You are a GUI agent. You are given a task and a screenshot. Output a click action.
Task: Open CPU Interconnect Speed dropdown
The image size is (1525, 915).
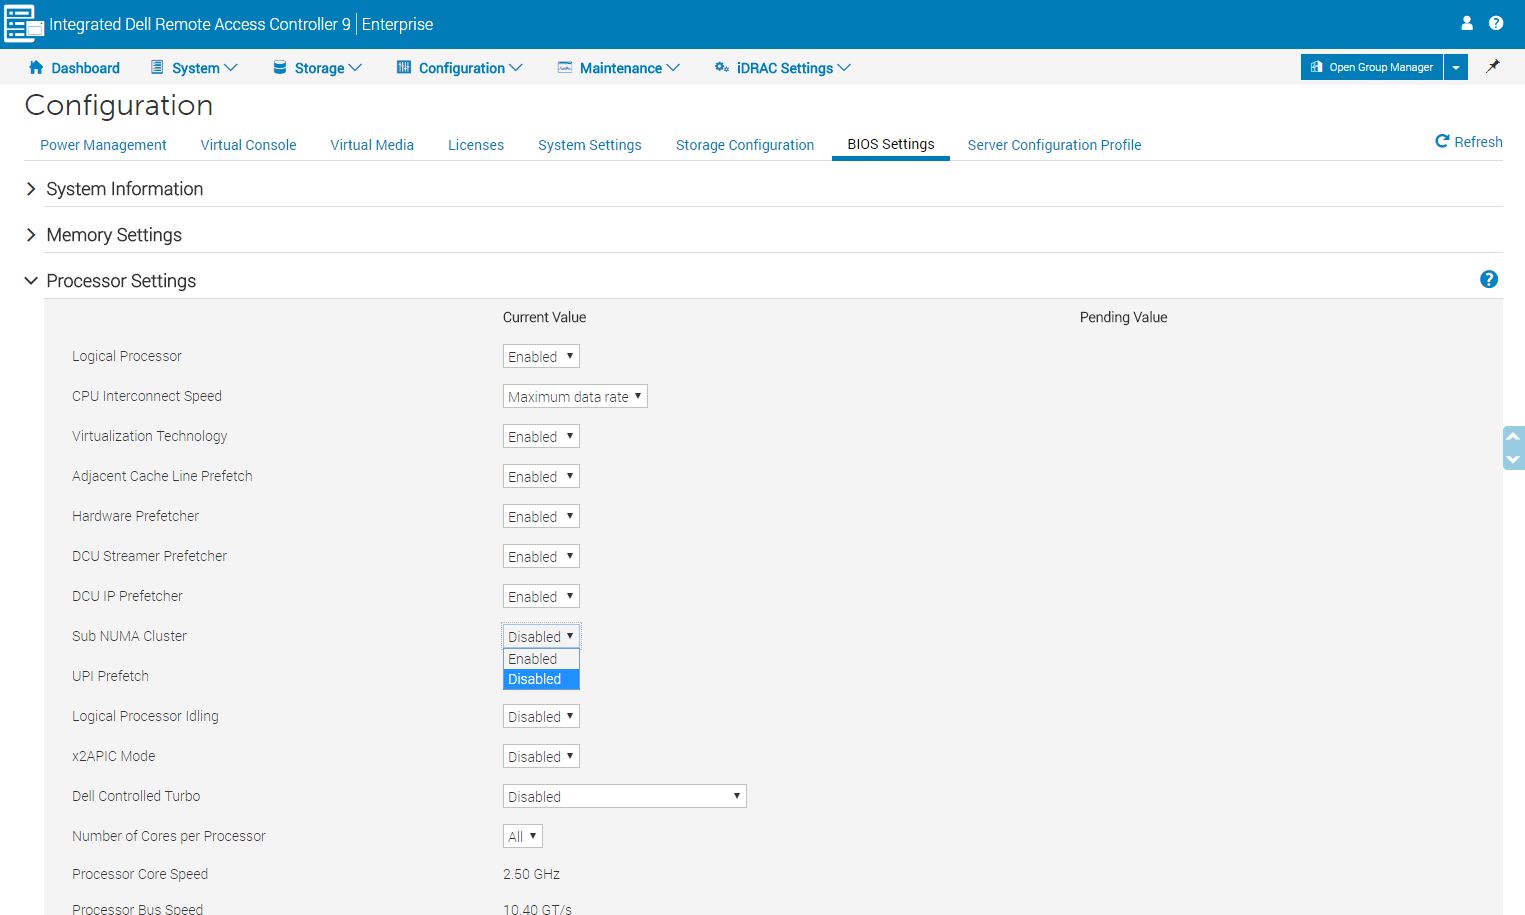click(x=575, y=397)
